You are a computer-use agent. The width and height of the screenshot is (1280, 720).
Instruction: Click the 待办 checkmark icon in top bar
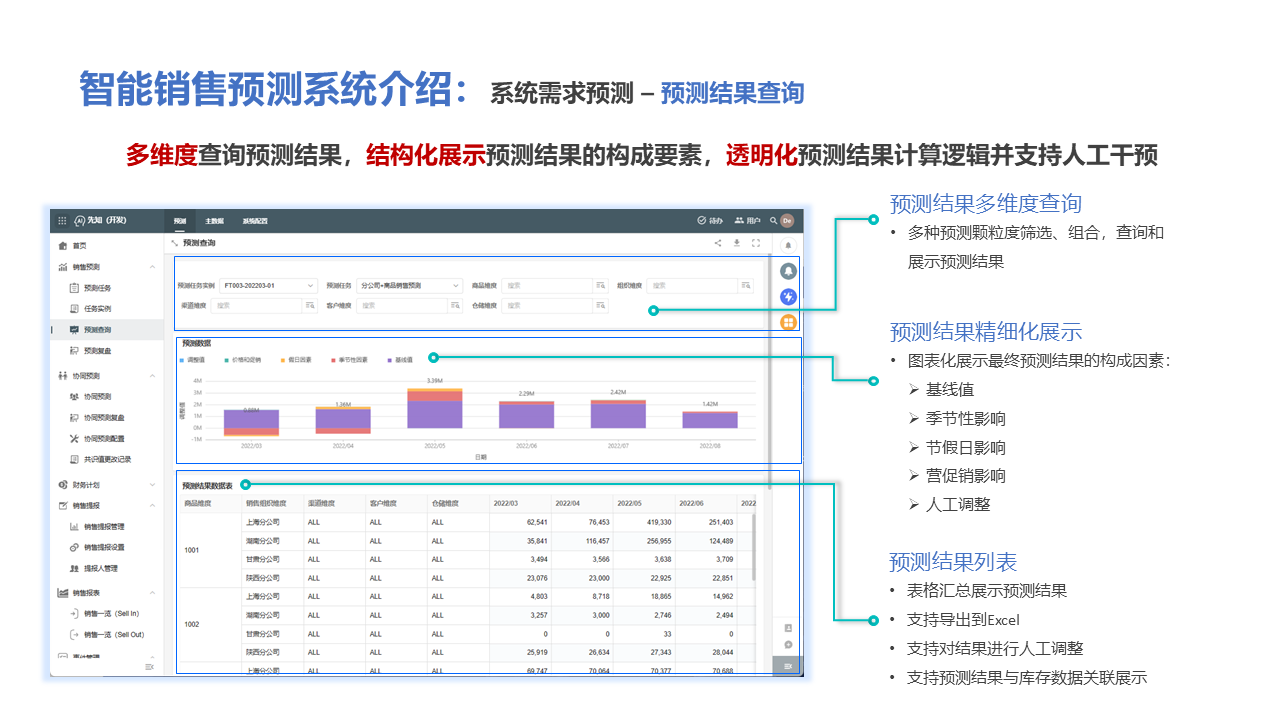(702, 220)
